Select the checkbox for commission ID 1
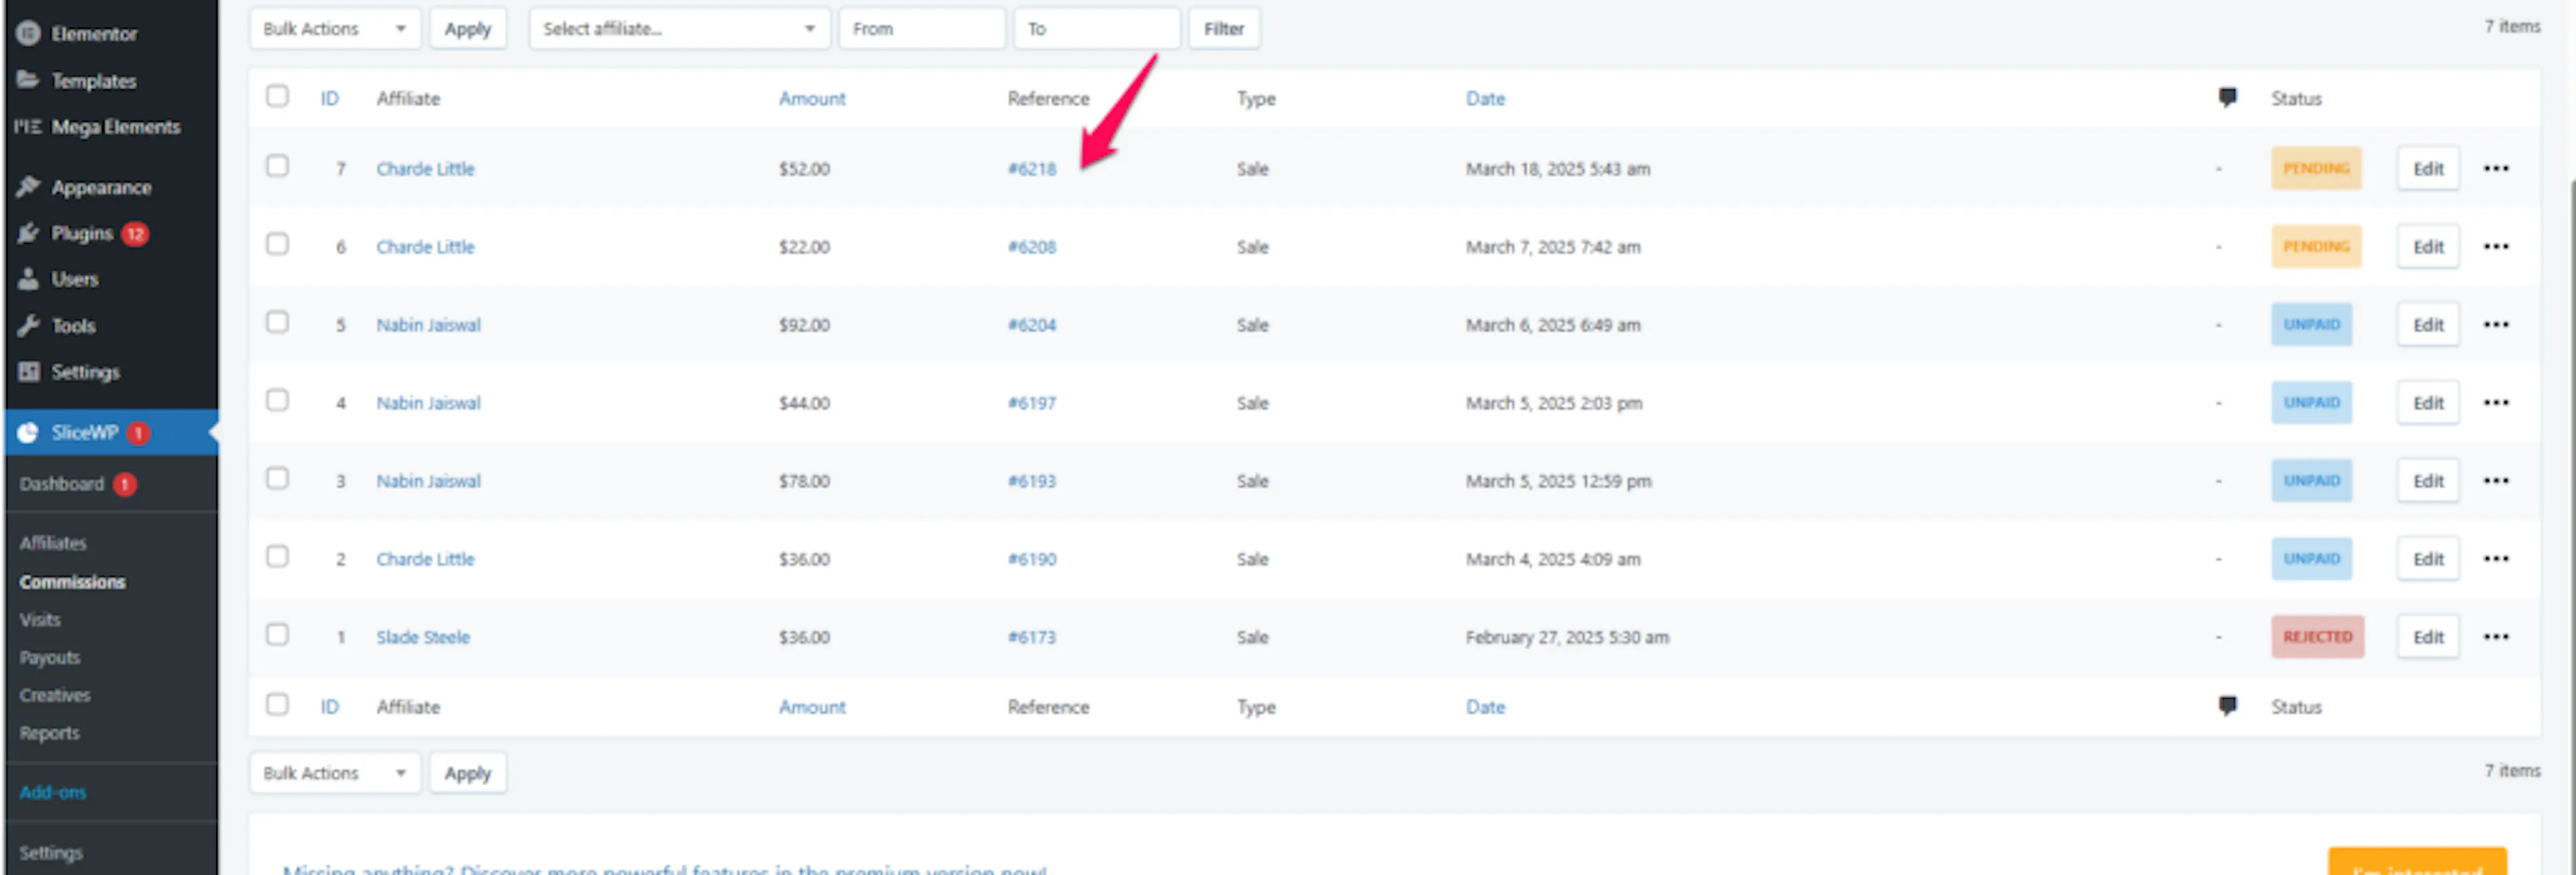This screenshot has width=2576, height=875. tap(277, 635)
